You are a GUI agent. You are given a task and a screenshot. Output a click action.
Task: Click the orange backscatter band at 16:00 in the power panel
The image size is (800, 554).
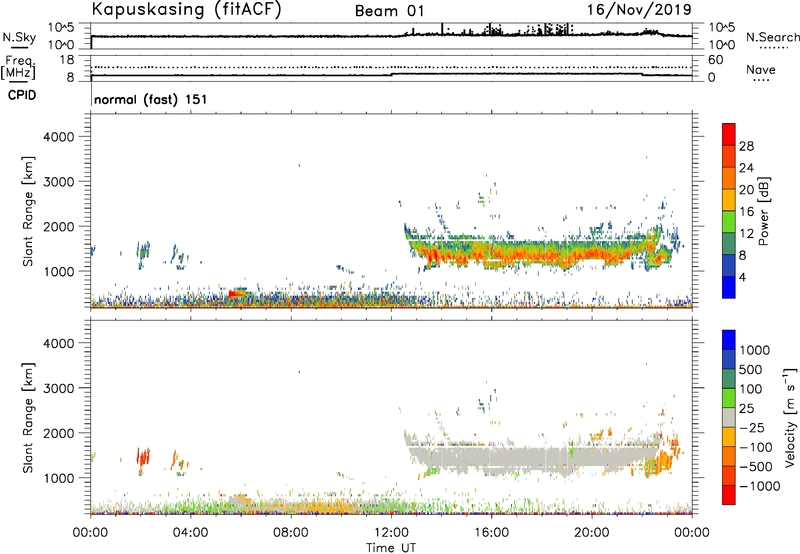tap(491, 254)
